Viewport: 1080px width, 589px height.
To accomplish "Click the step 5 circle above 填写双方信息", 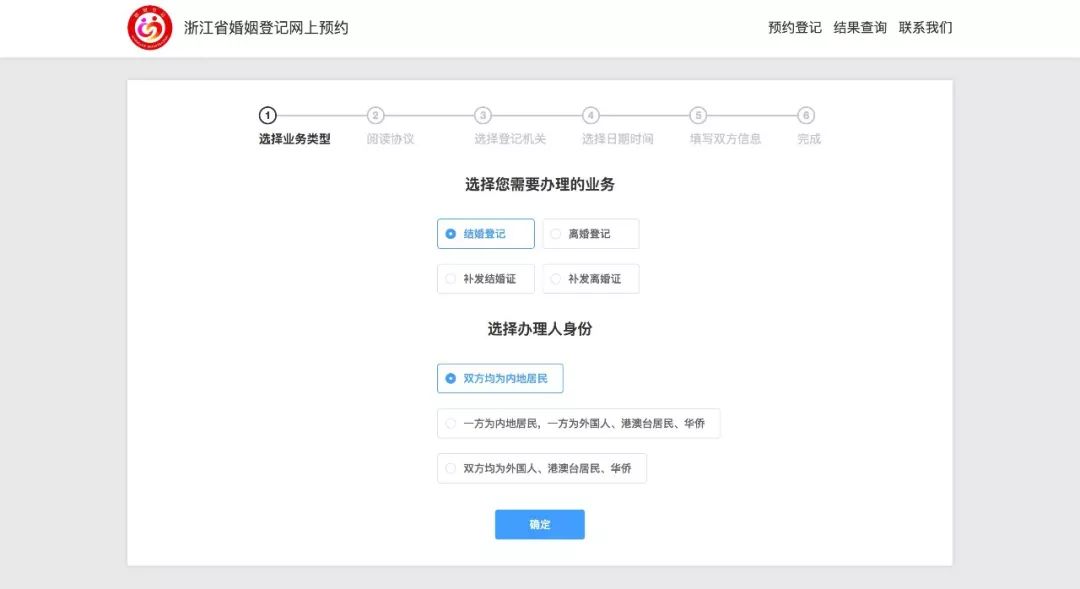I will (x=699, y=115).
